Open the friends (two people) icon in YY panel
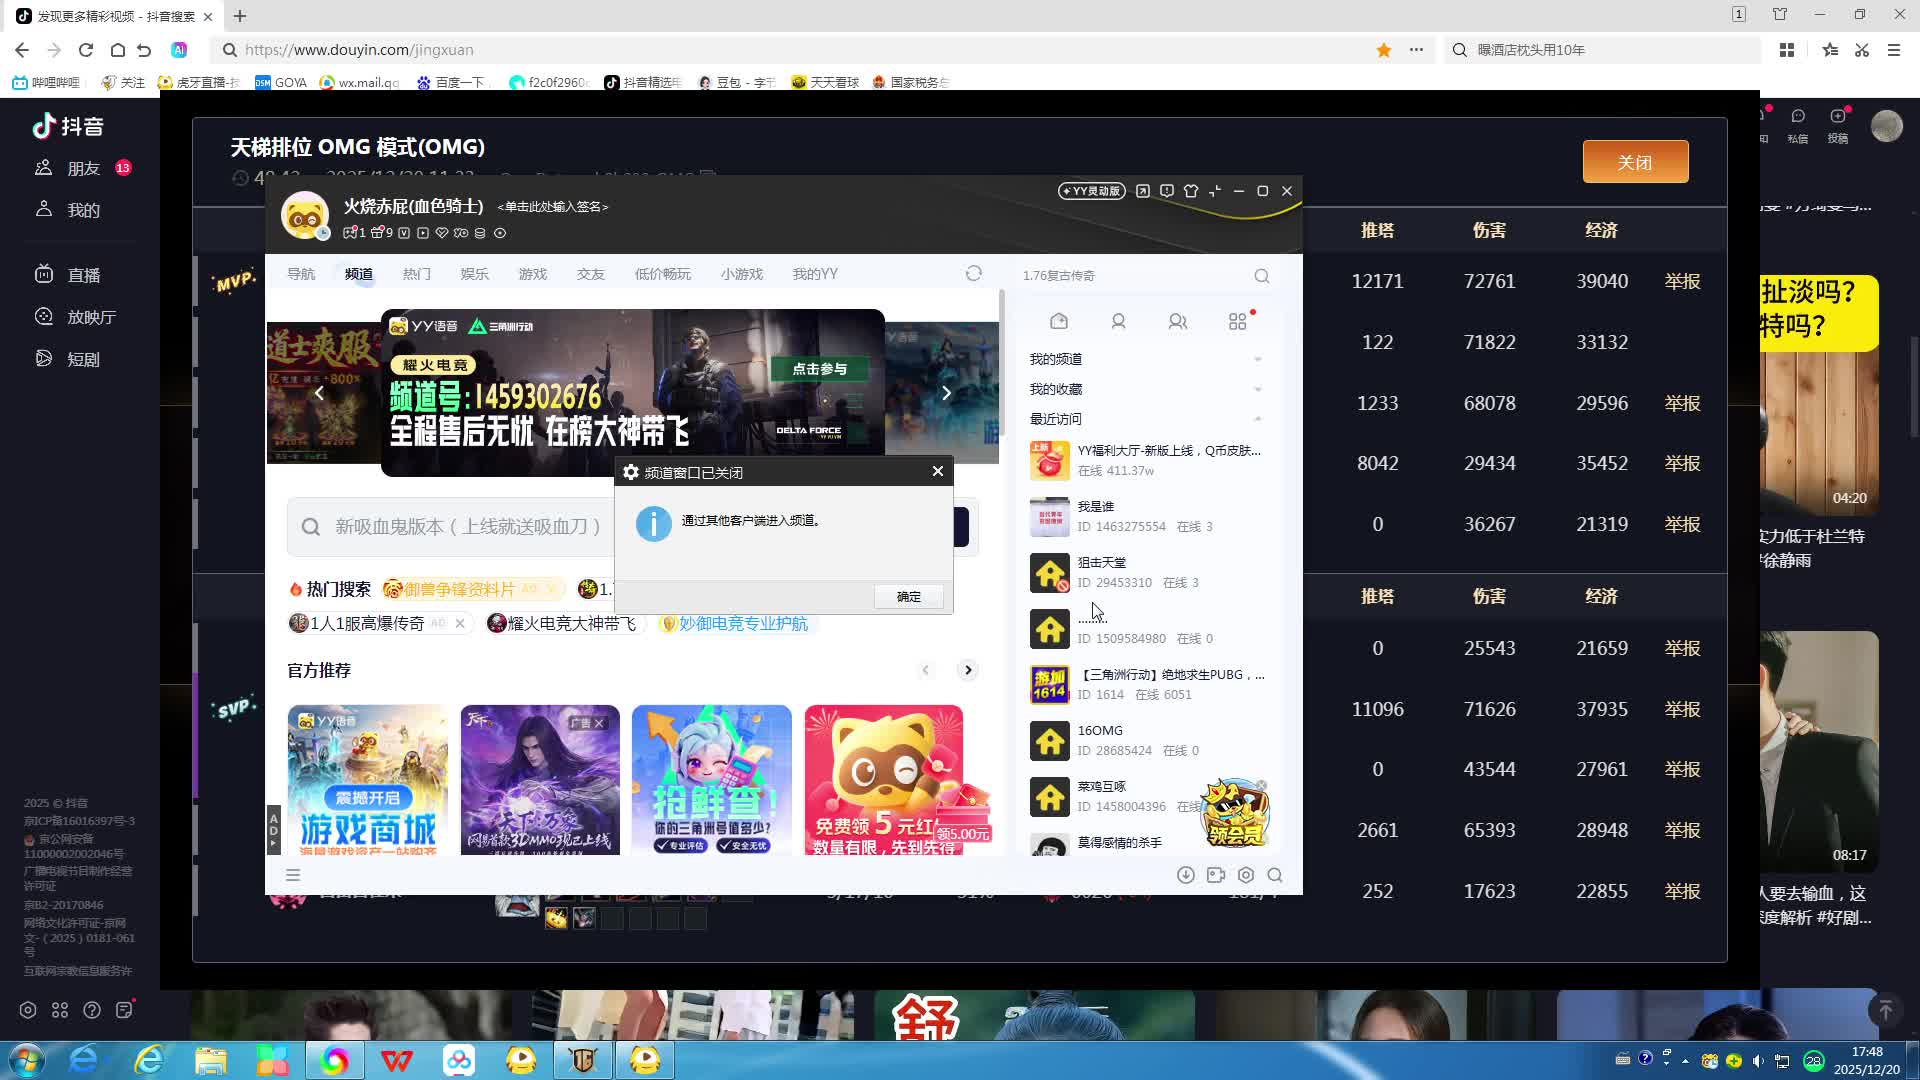The height and width of the screenshot is (1080, 1920). click(1178, 321)
